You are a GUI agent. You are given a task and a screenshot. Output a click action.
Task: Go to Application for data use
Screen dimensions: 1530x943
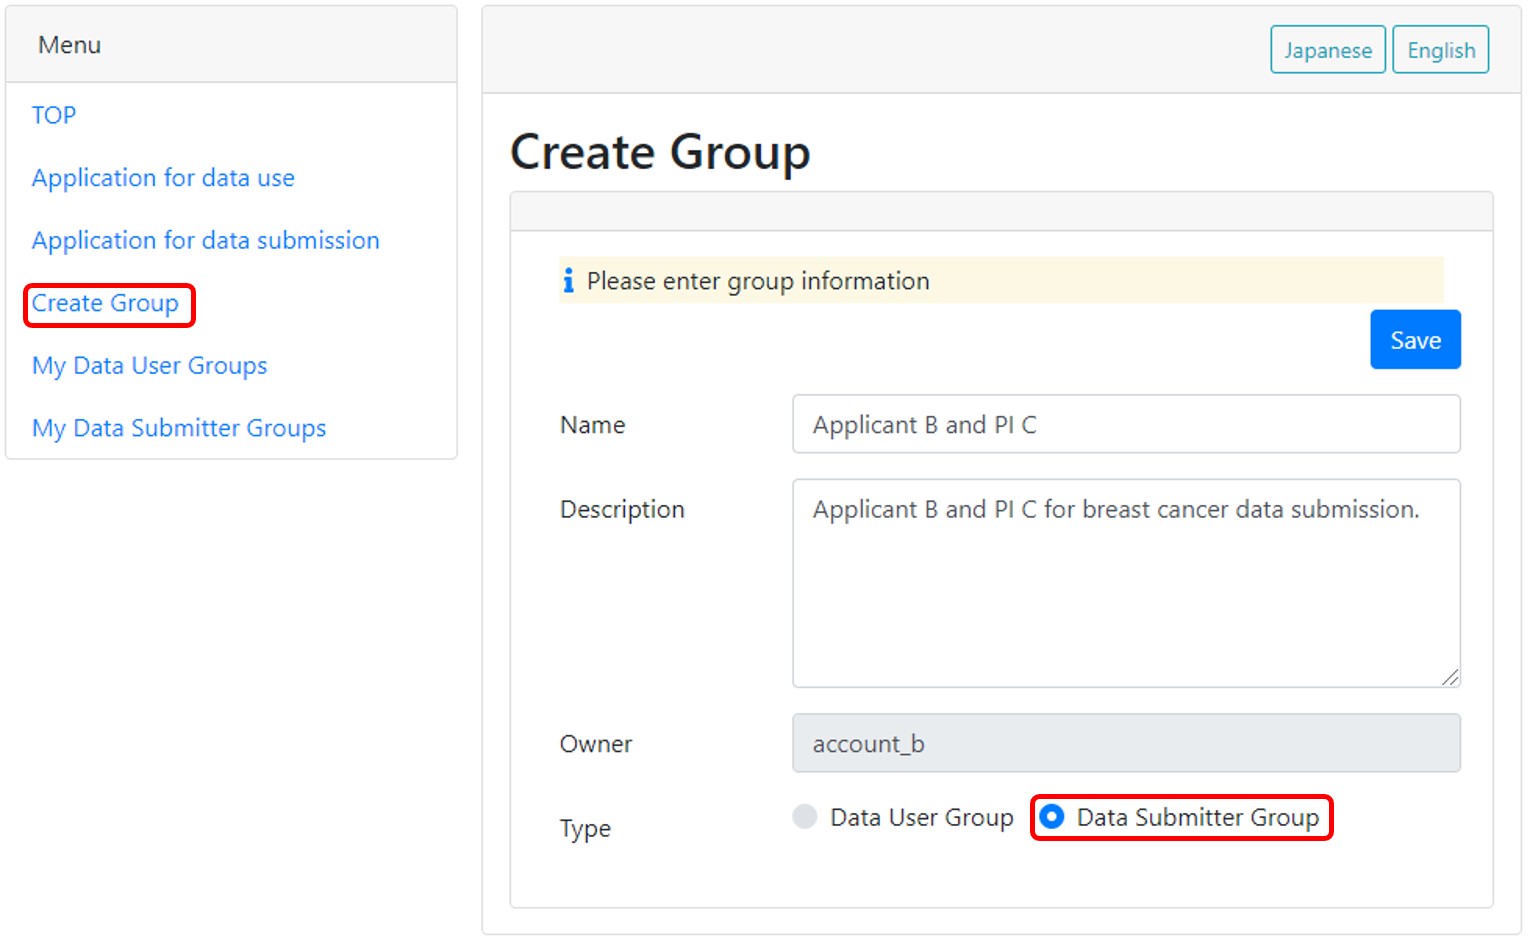(x=163, y=178)
